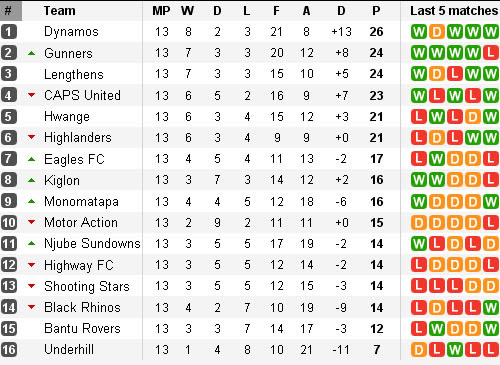The height and width of the screenshot is (365, 500).
Task: Click Dynamos' orange D draw result icon
Action: click(437, 32)
